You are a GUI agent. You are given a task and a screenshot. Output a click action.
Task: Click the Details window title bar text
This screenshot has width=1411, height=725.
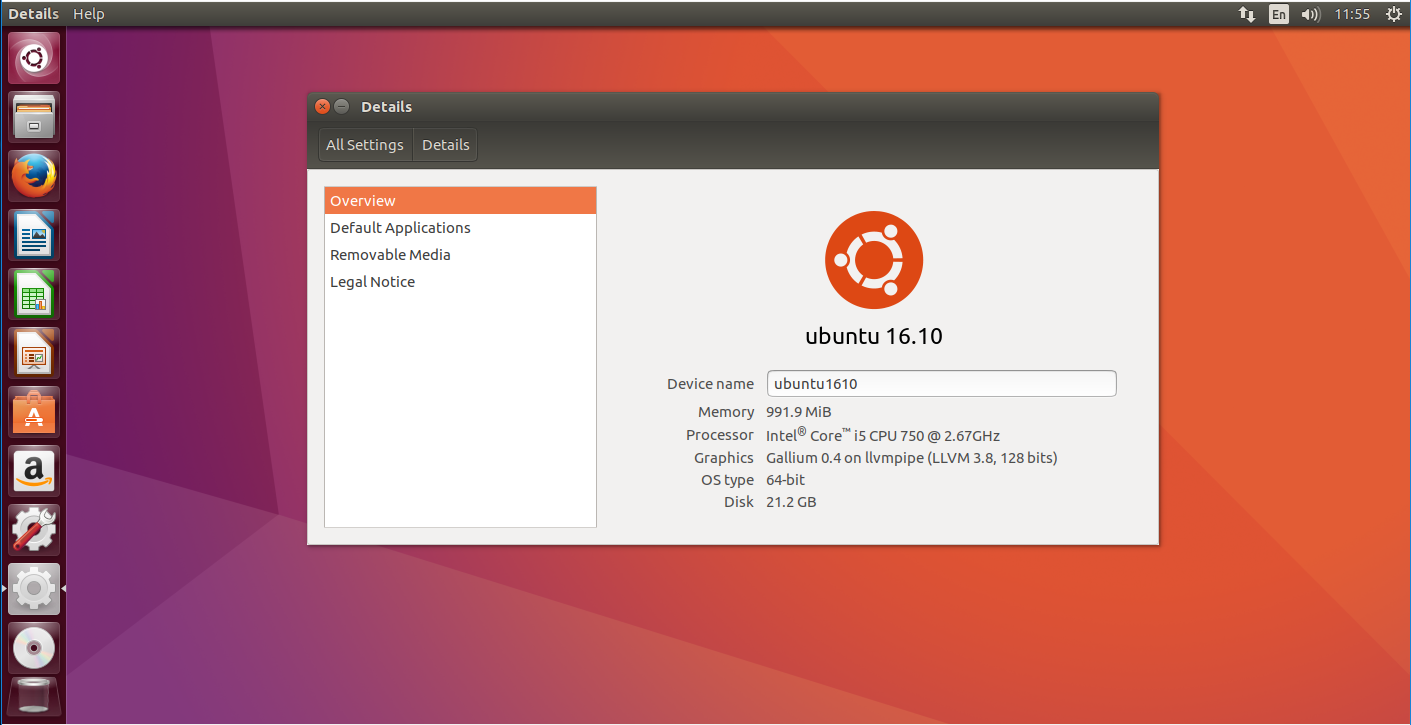tap(386, 107)
